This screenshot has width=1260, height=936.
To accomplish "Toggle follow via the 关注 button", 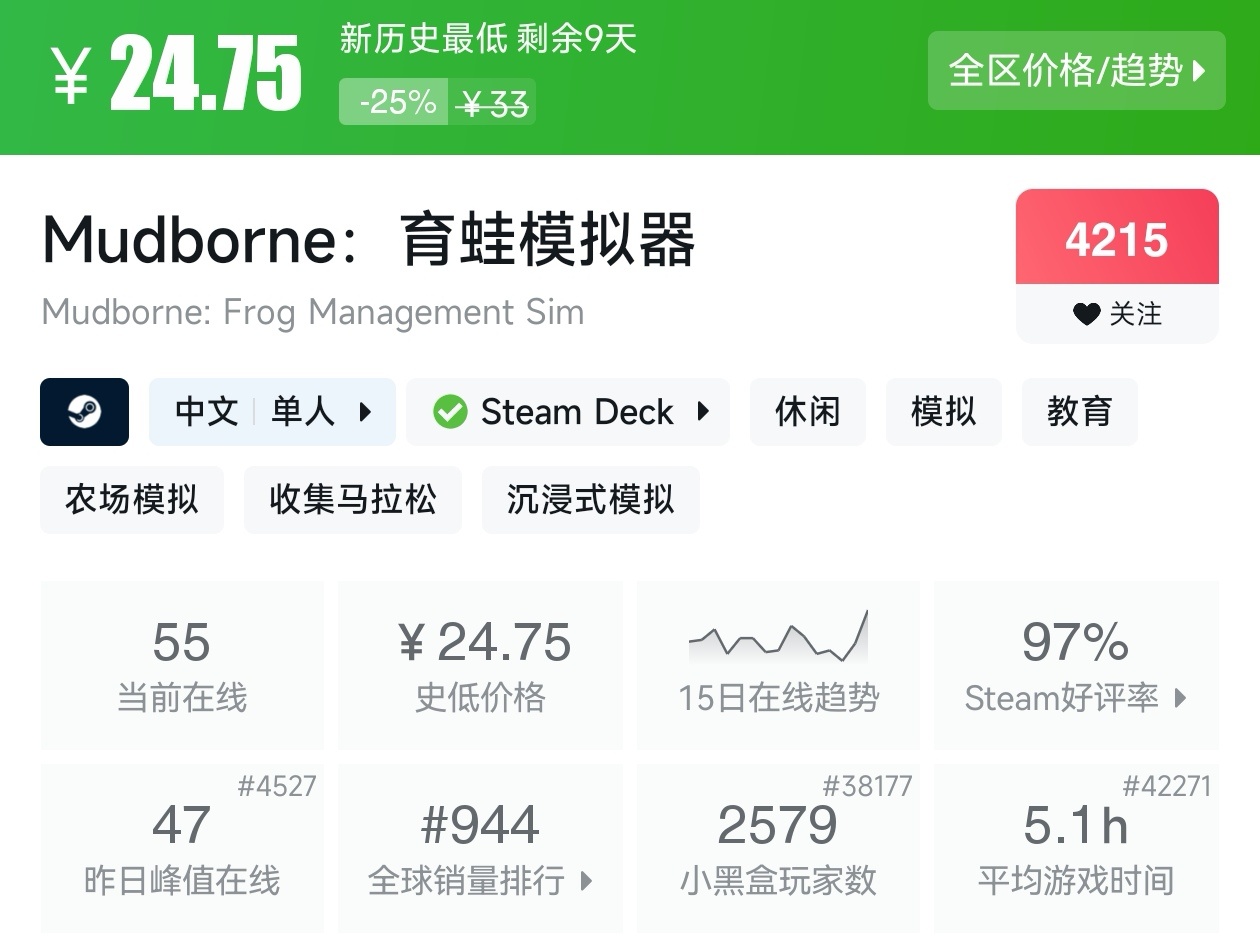I will 1117,314.
